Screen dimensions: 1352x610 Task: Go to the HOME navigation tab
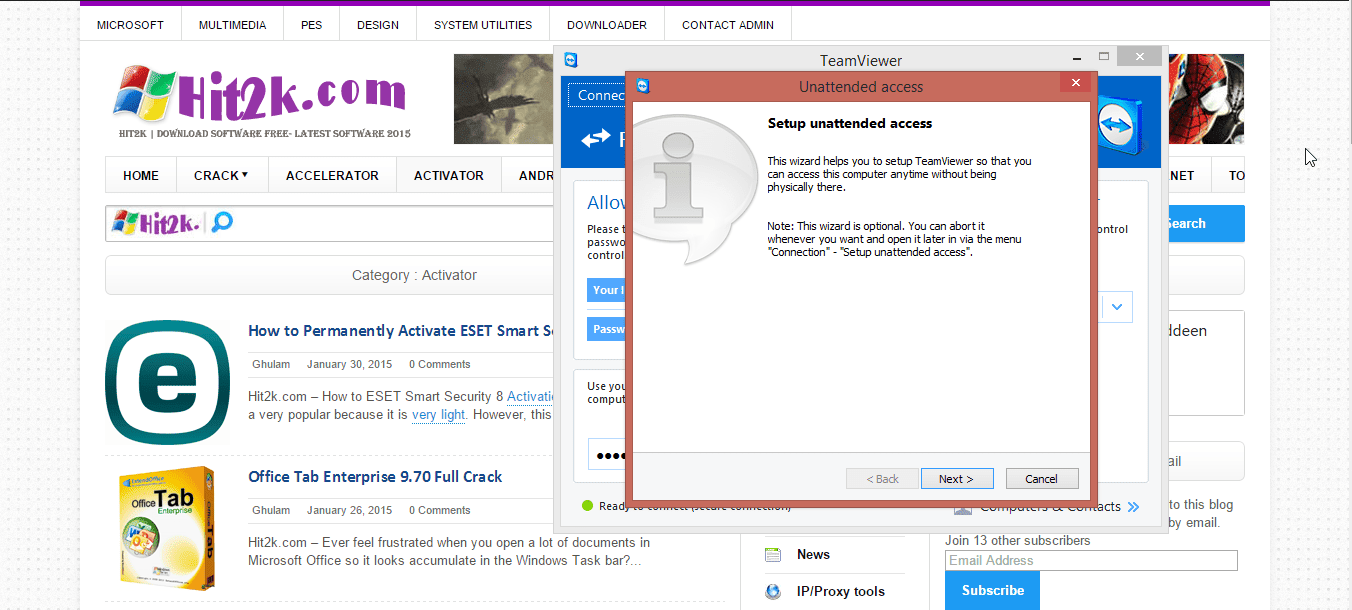point(141,175)
